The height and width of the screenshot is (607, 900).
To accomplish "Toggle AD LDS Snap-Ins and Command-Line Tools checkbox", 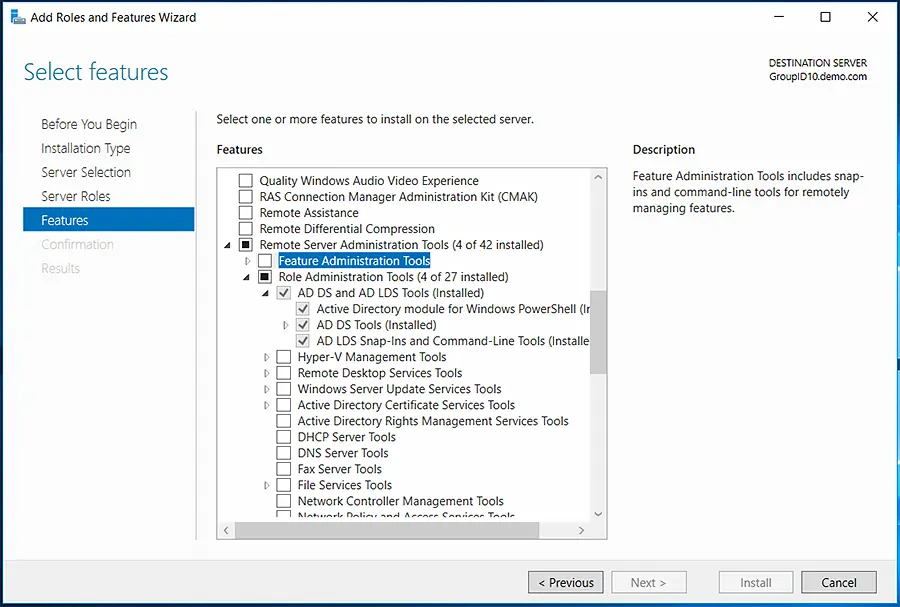I will (x=303, y=341).
